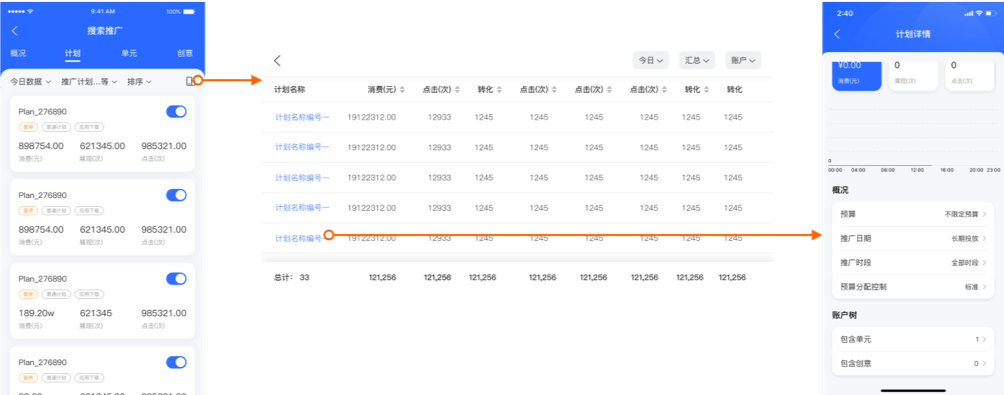Open the 排序 dropdown
This screenshot has height=395, width=1004.
[x=139, y=82]
